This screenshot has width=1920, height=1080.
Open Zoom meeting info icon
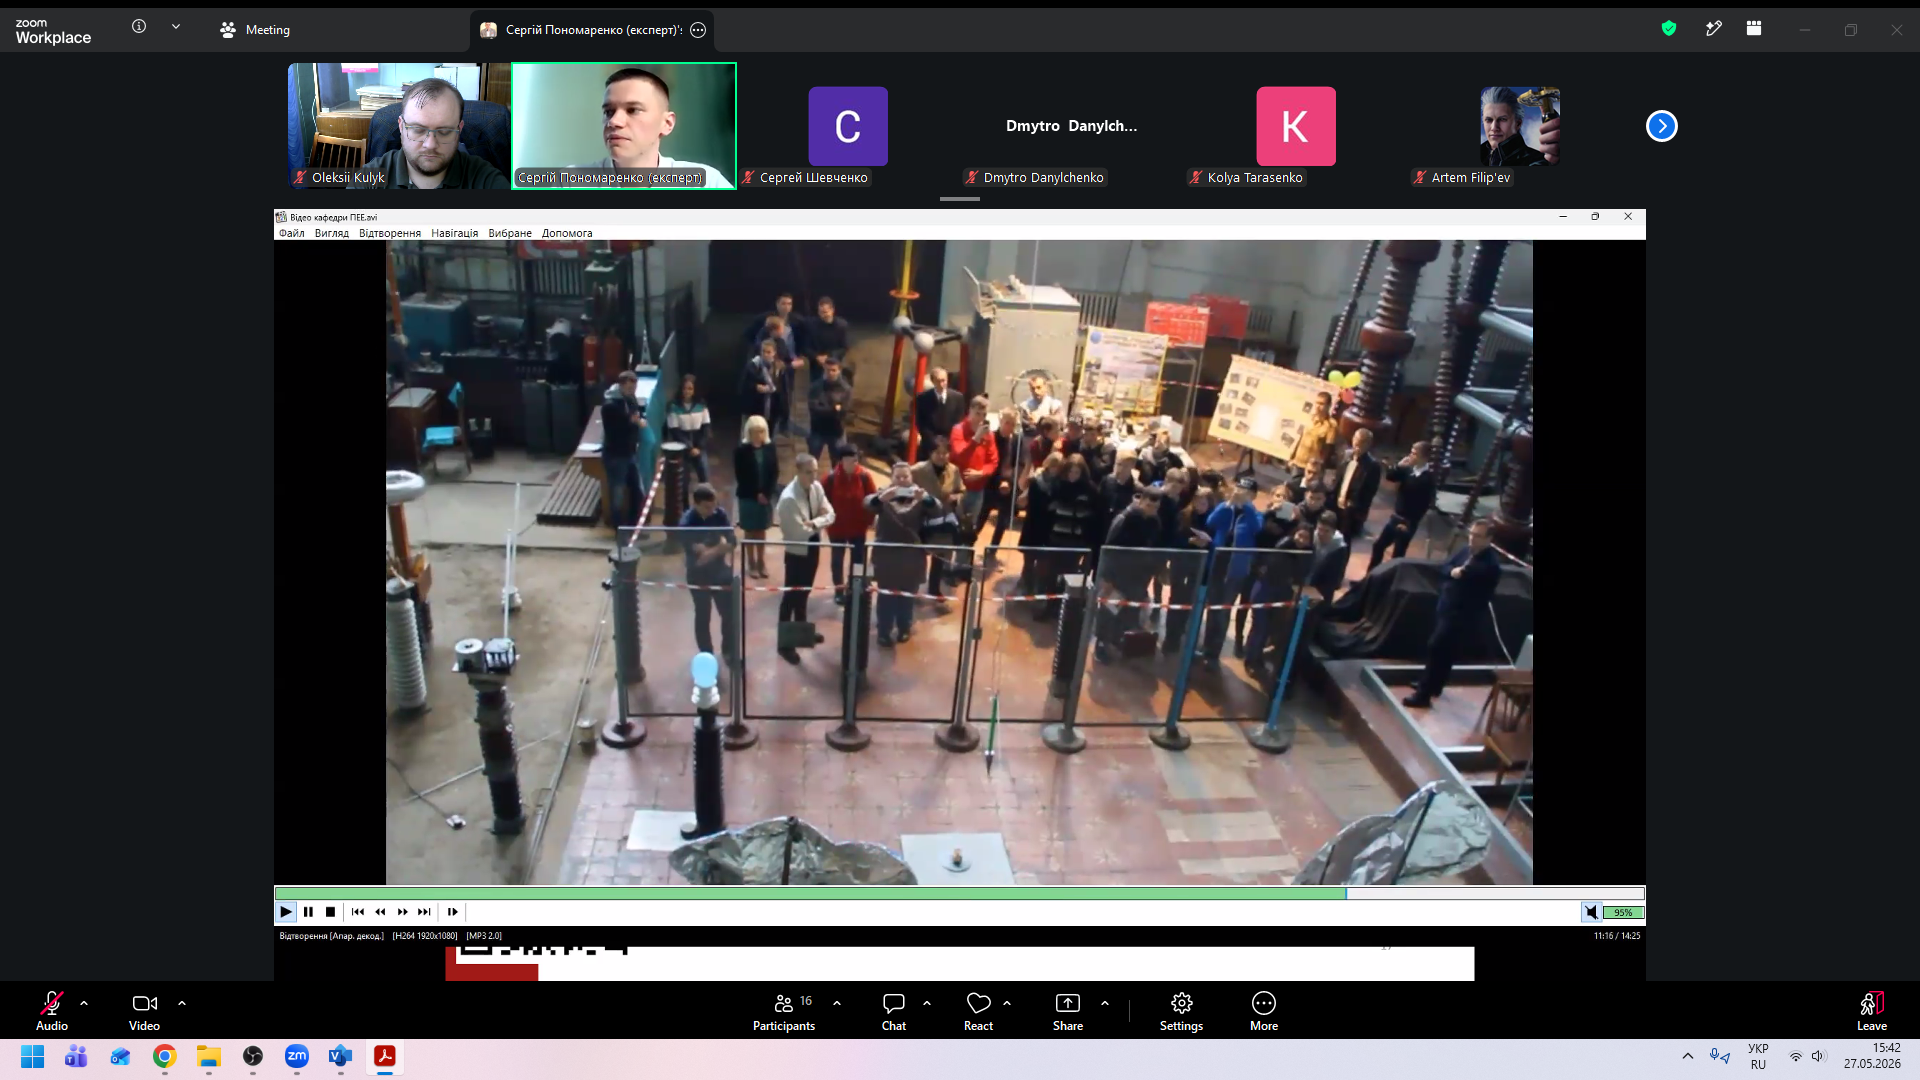139,27
